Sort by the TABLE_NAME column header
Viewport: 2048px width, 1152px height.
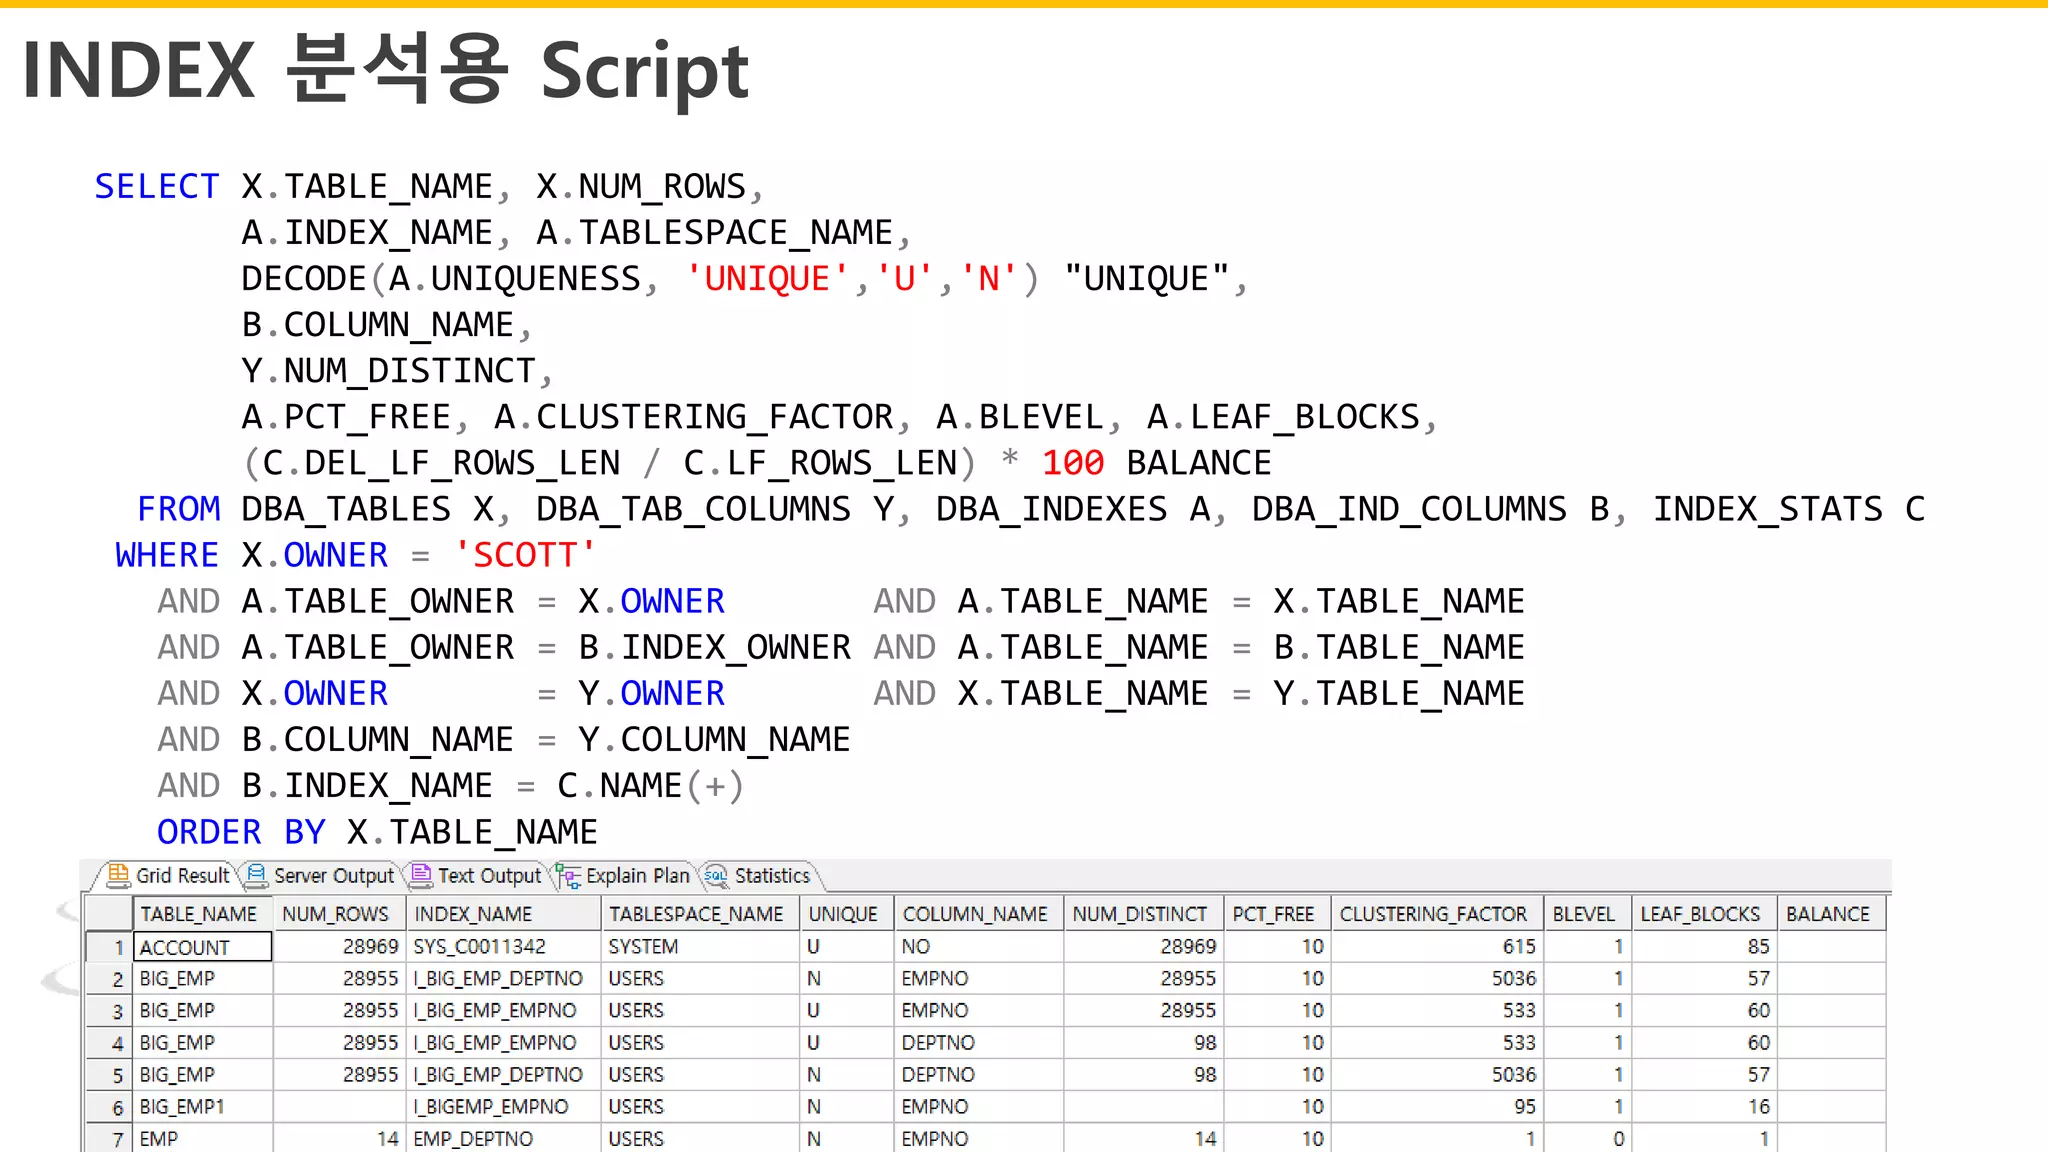tap(203, 914)
